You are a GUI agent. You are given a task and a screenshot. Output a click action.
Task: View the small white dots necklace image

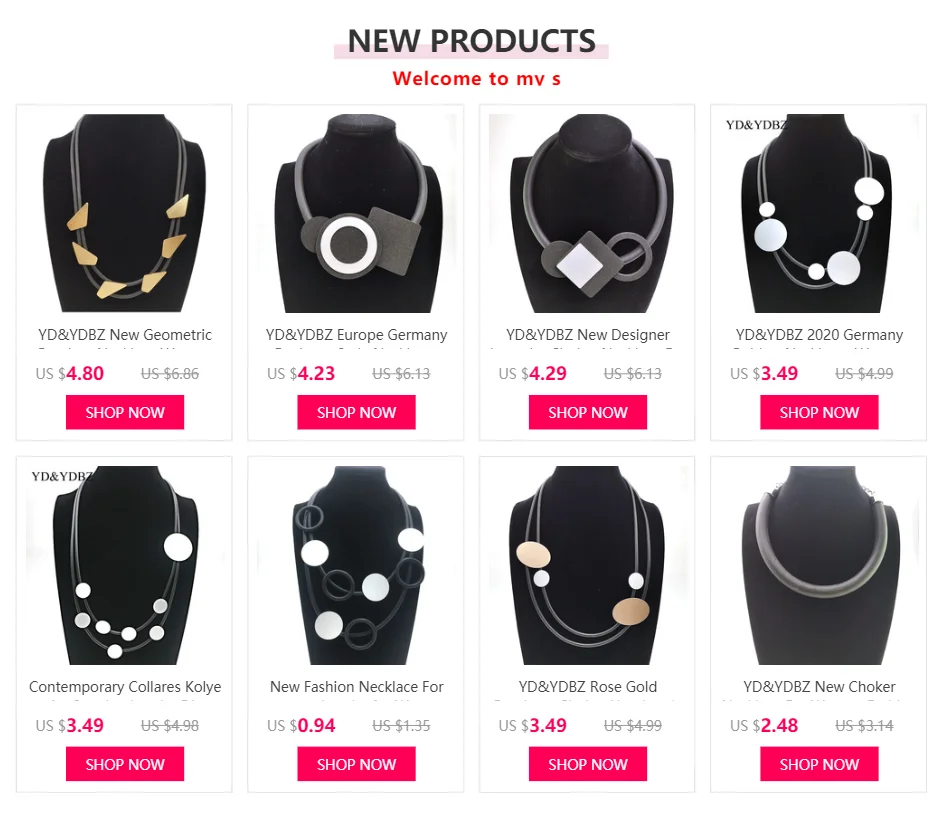(x=124, y=565)
